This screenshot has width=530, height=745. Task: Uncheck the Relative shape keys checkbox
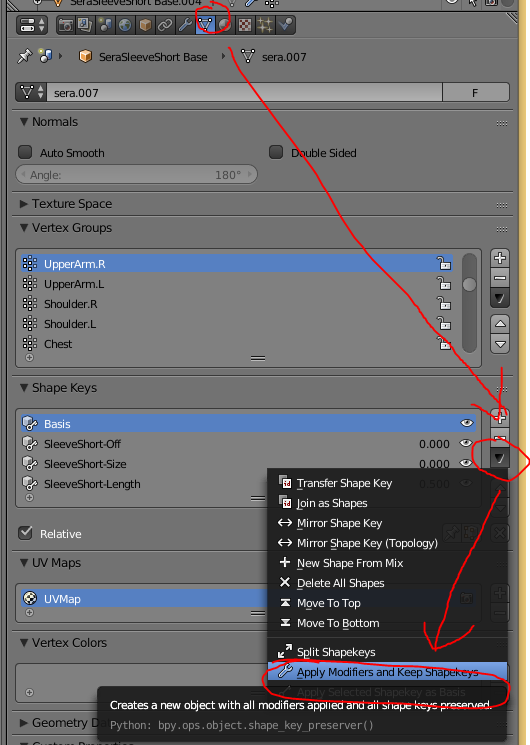coord(25,533)
